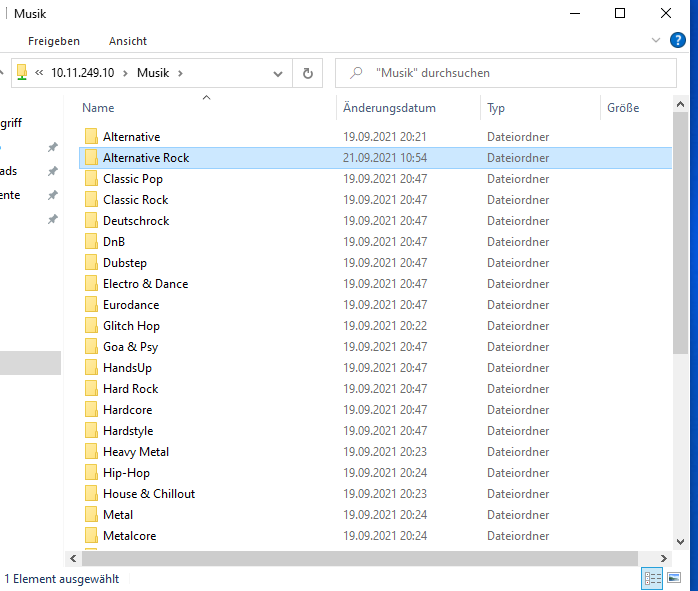Click the highlighted gray item in navigation pane
698x591 pixels.
click(30, 363)
